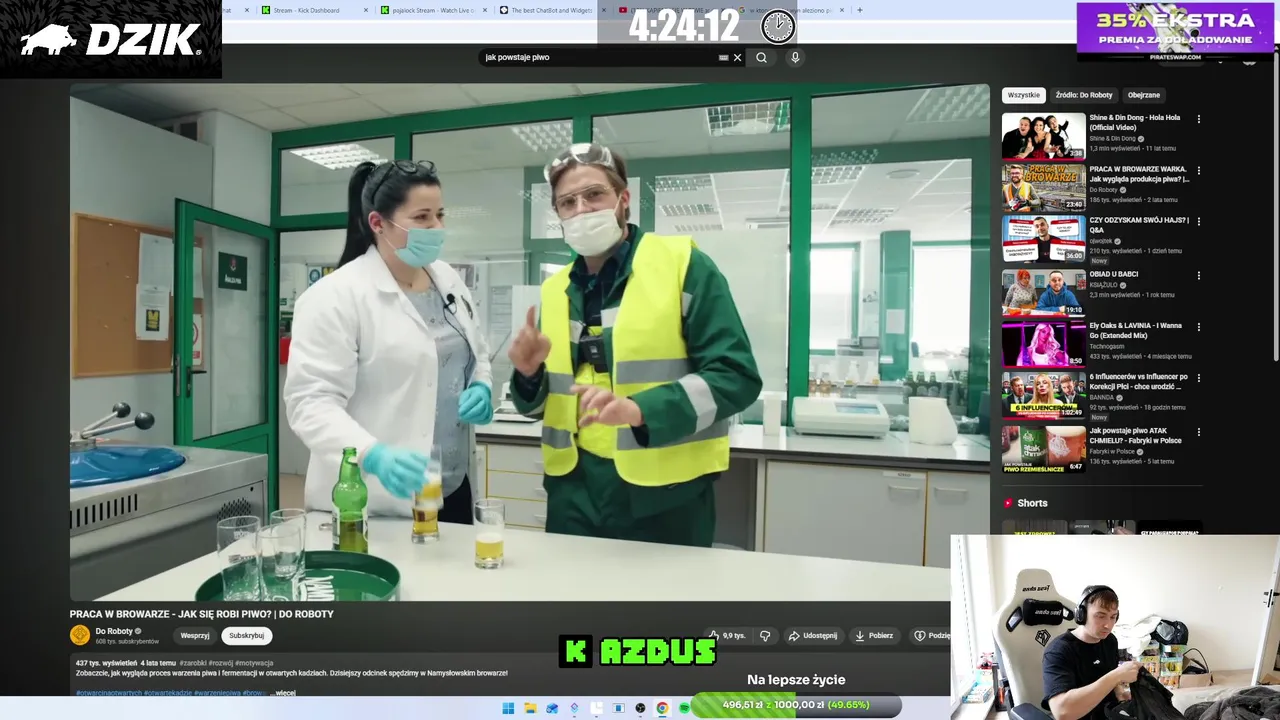Open options menu for Shine & Din Dong video
Image resolution: width=1280 pixels, height=720 pixels.
pyautogui.click(x=1199, y=119)
